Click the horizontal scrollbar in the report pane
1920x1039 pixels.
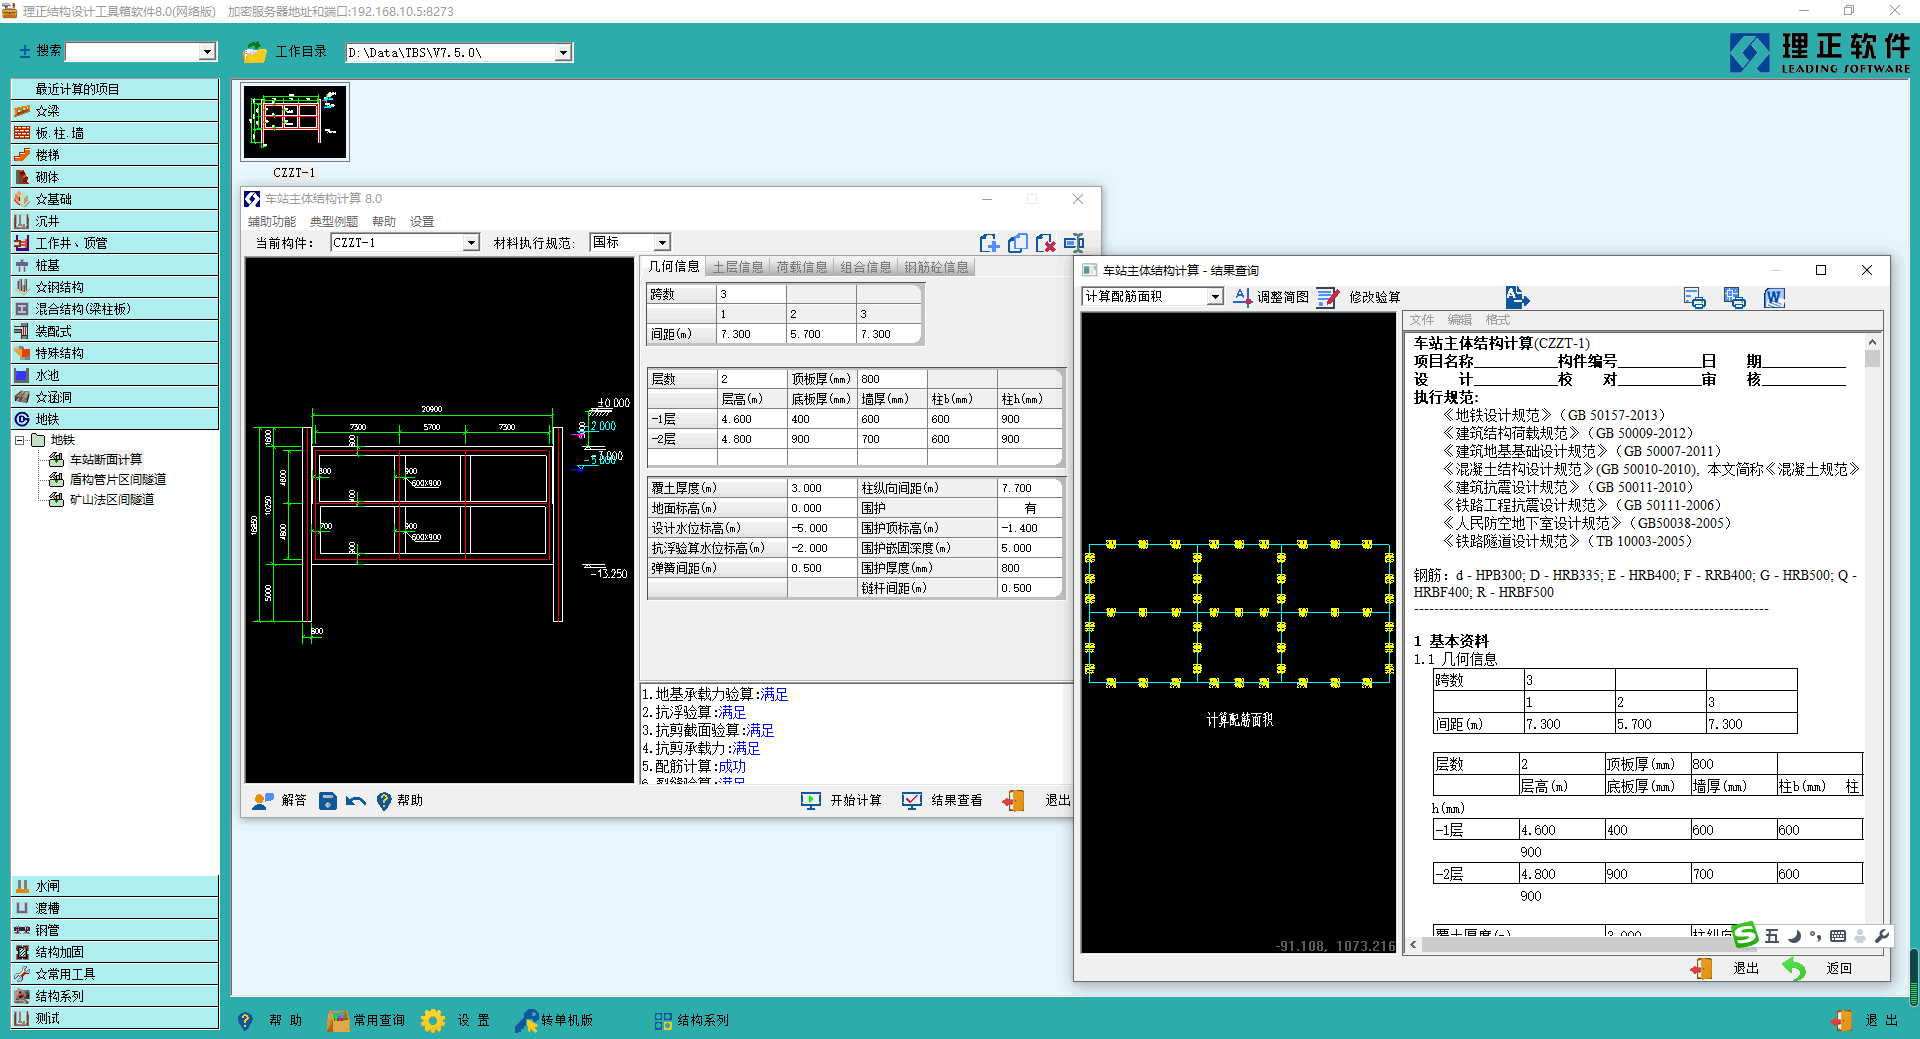pos(1560,944)
